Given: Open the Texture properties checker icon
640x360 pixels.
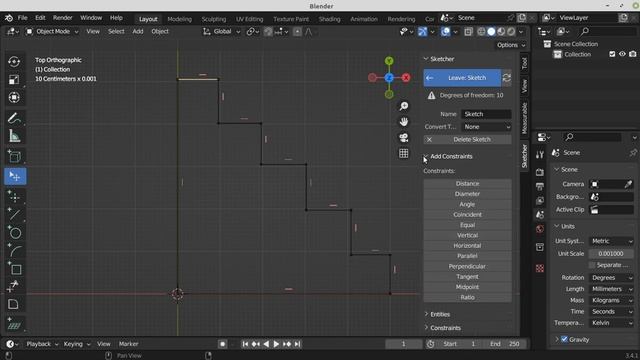Looking at the screenshot, I should coord(540,268).
